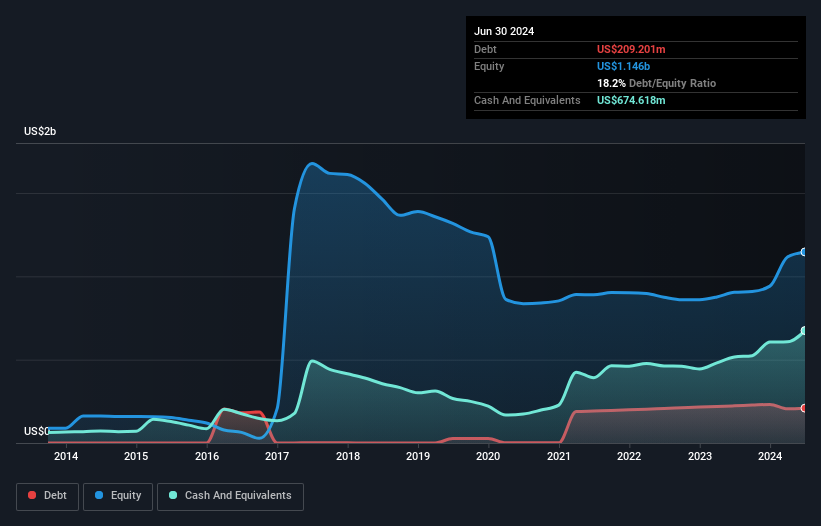Toggle the Debt legend button
This screenshot has width=821, height=526.
click(47, 496)
